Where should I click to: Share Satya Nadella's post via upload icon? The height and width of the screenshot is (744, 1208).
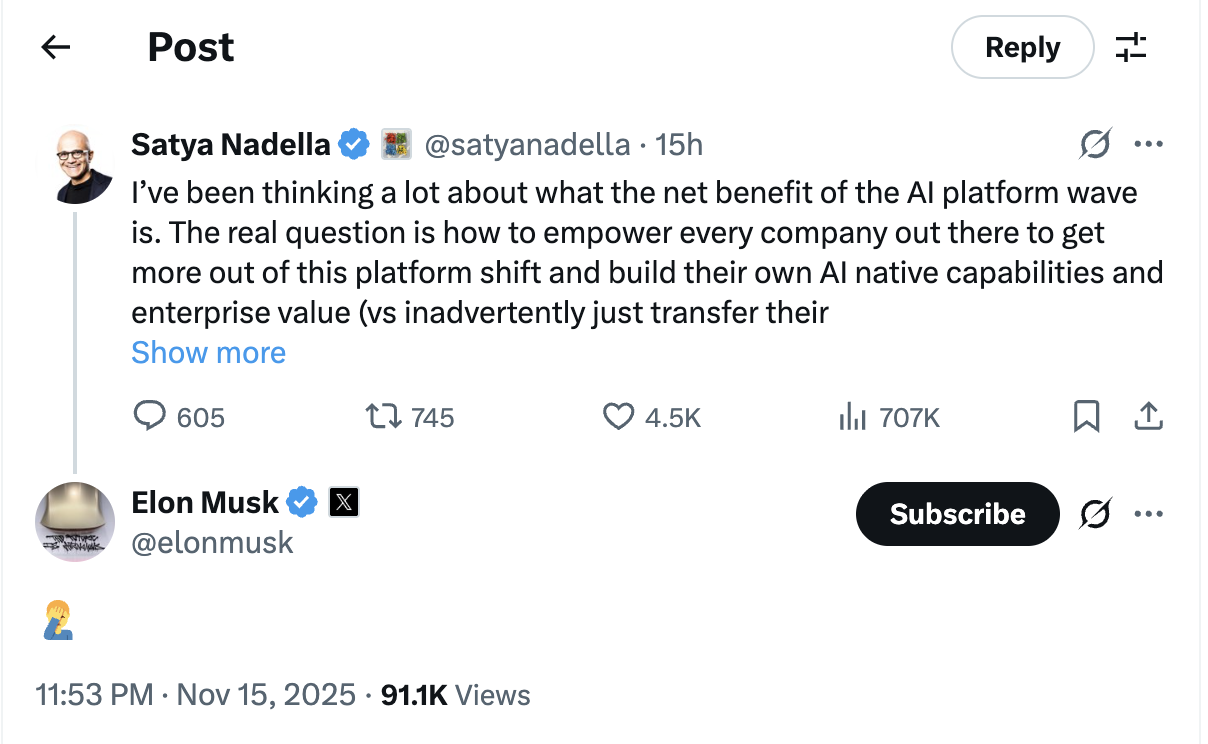point(1149,416)
